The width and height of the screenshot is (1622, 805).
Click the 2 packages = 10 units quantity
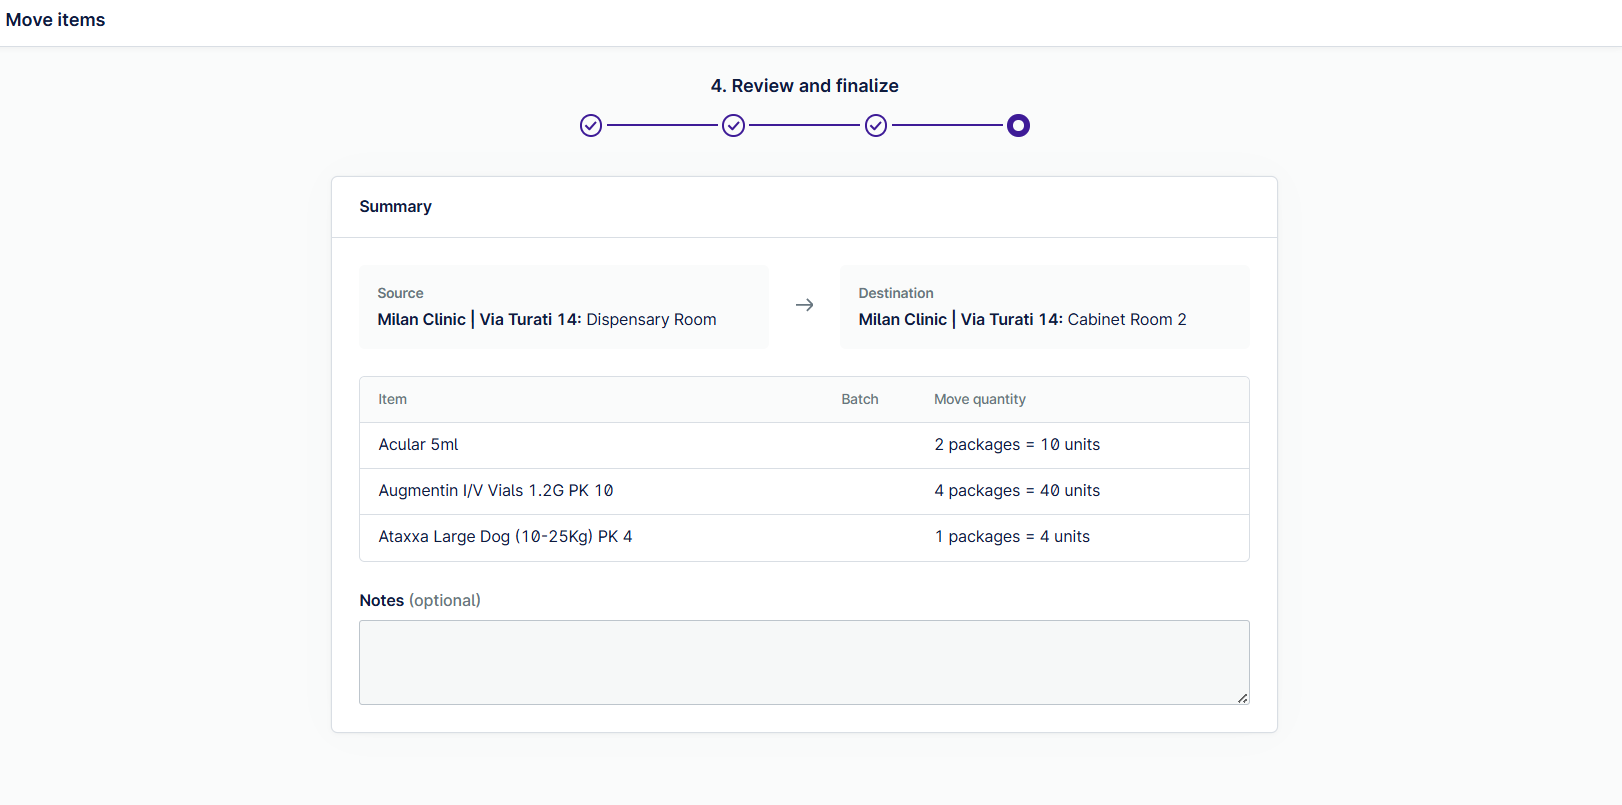(1016, 445)
